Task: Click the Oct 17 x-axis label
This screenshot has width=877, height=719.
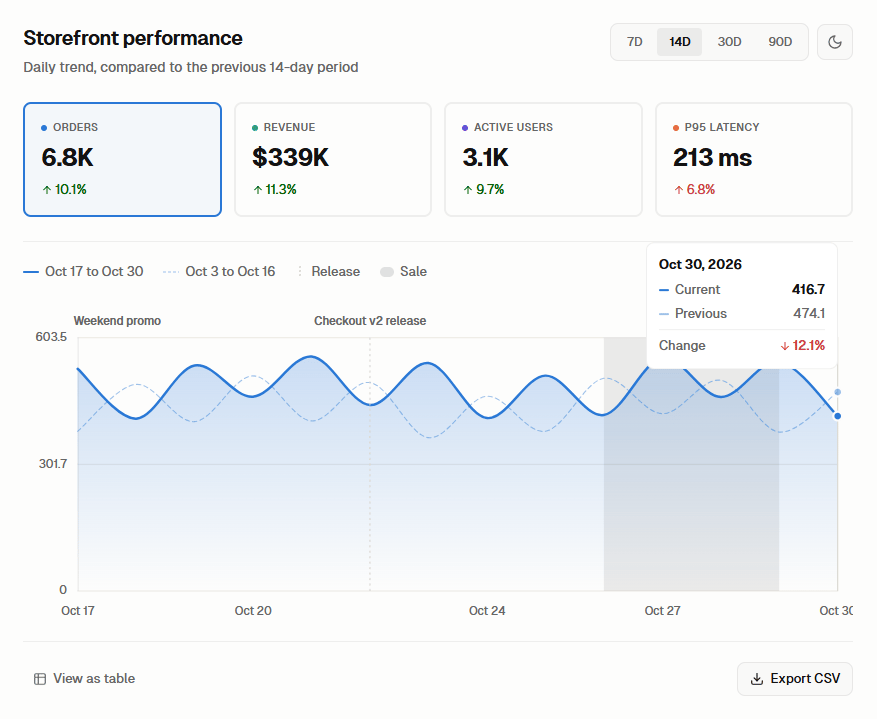Action: (x=78, y=611)
